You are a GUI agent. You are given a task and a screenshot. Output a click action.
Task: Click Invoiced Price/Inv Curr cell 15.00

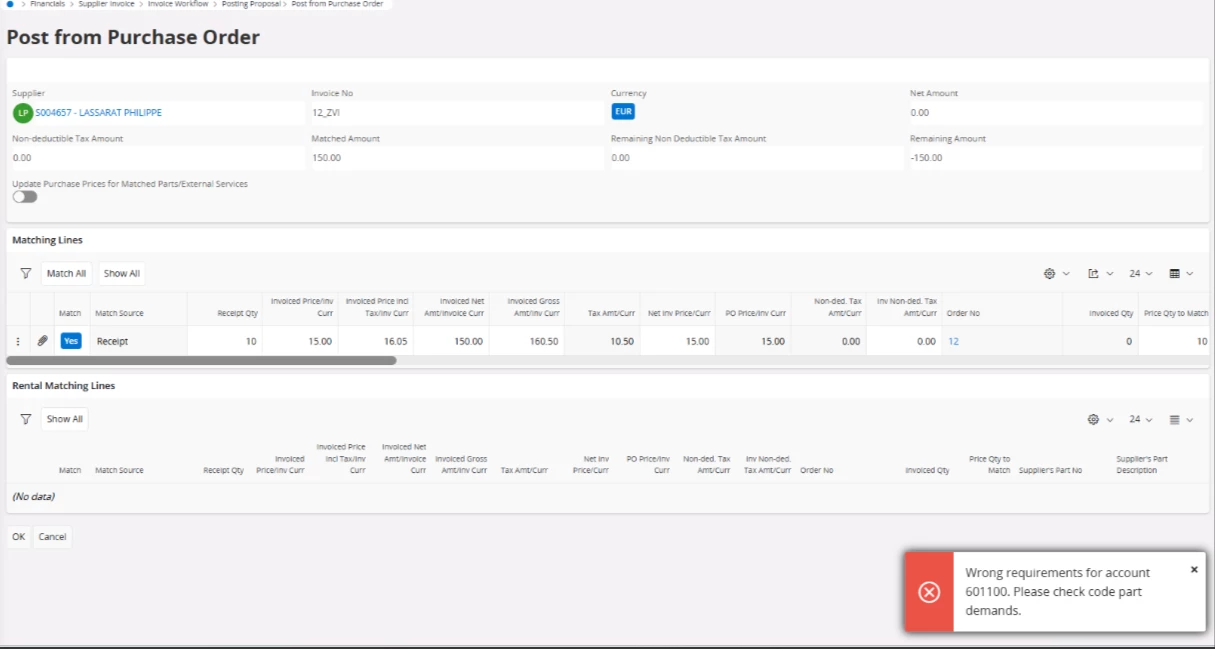pyautogui.click(x=300, y=341)
